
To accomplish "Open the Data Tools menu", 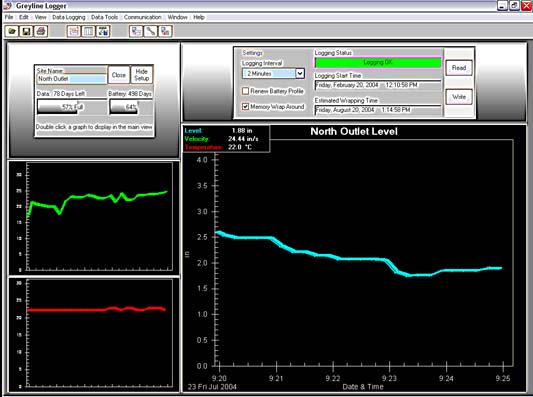I will point(104,17).
